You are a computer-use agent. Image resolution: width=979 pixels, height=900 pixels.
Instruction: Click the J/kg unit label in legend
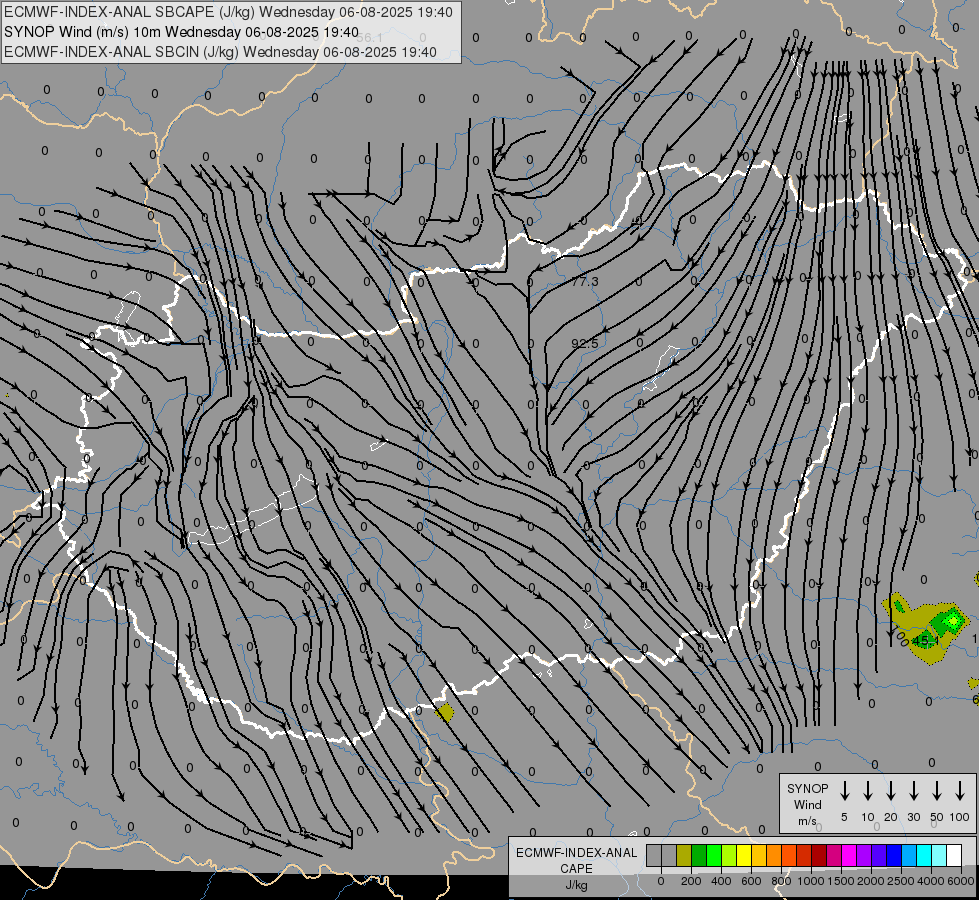[576, 885]
